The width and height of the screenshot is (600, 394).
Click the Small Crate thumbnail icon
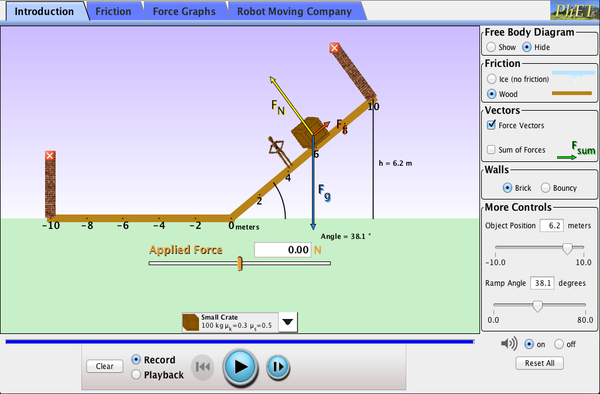click(191, 322)
